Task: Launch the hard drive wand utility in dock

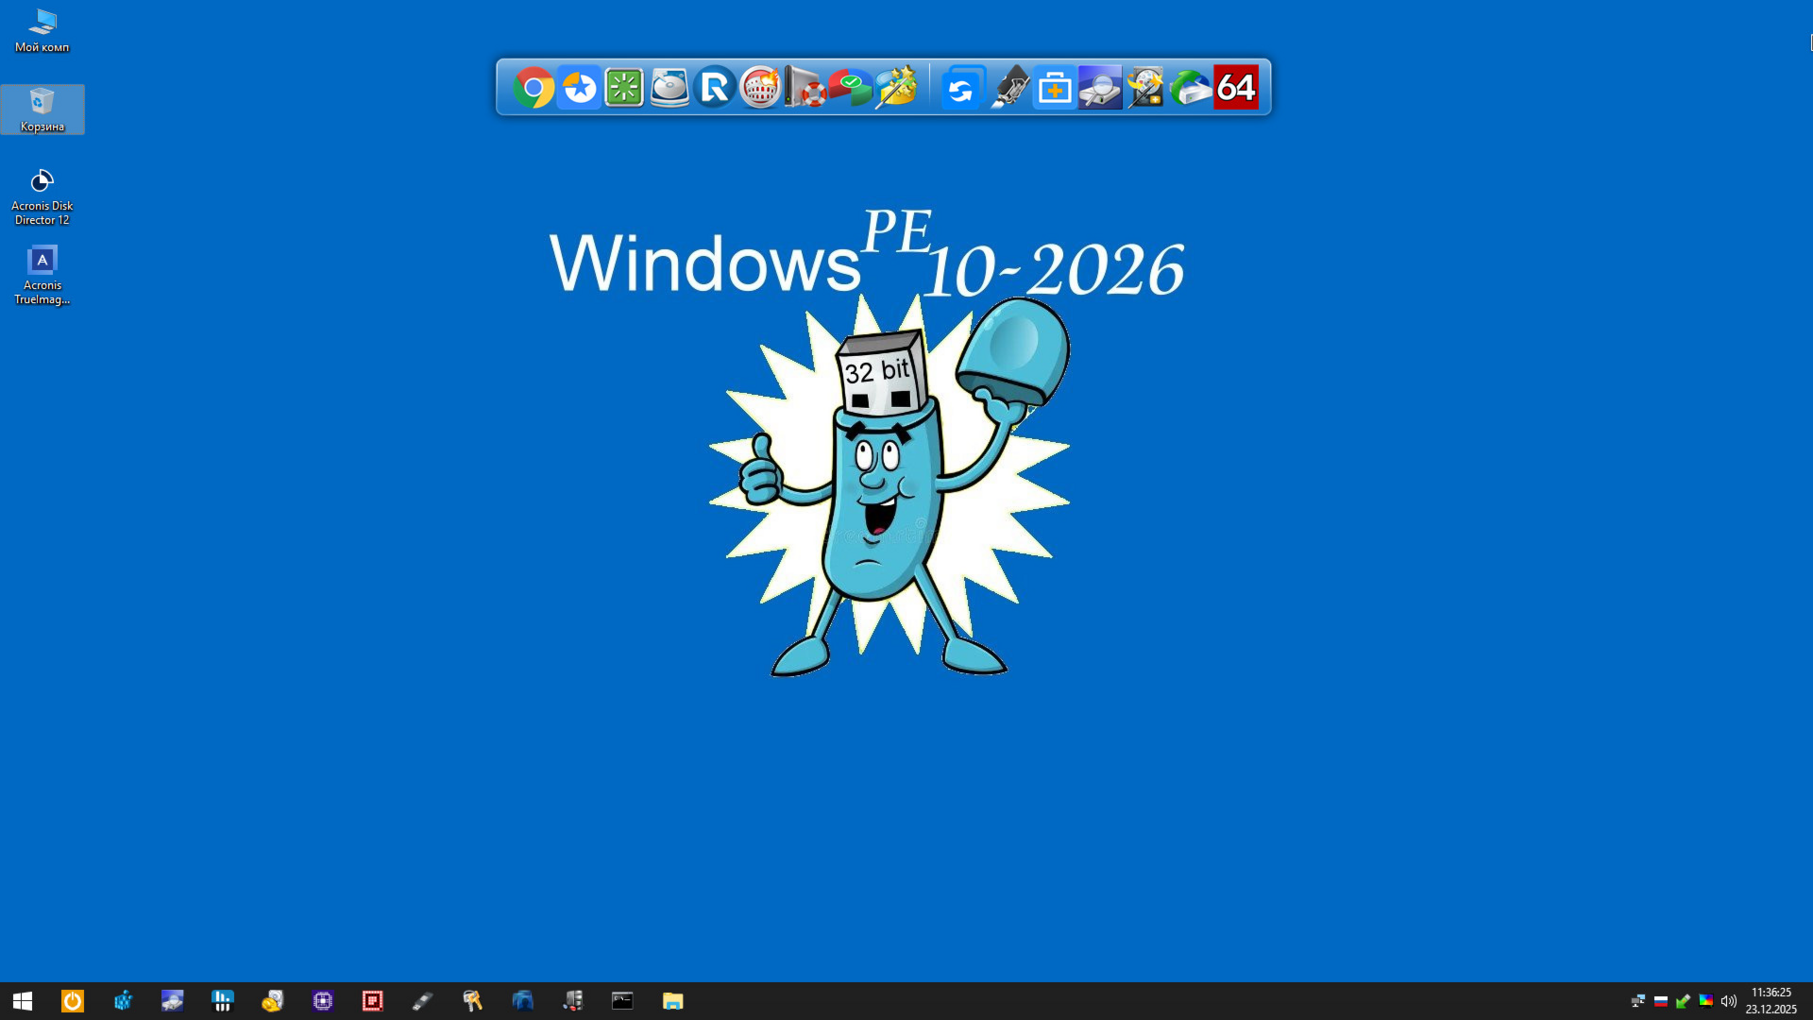Action: pyautogui.click(x=1146, y=88)
